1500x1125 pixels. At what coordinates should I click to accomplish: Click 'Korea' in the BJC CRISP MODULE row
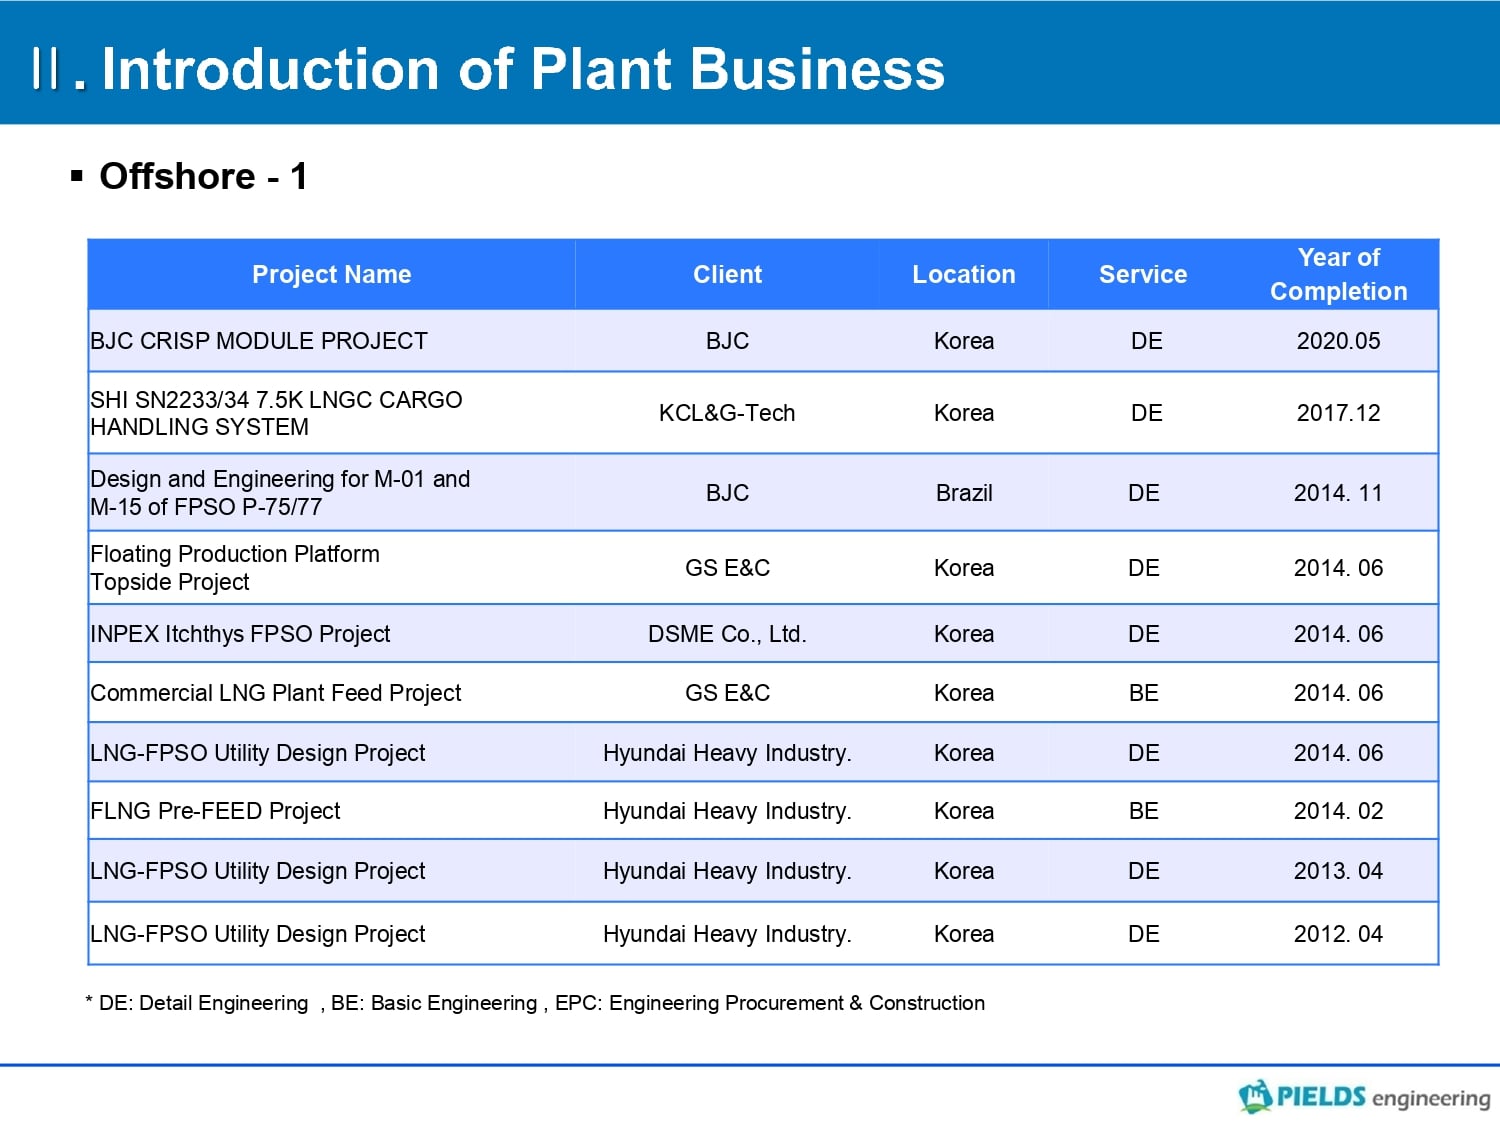click(x=964, y=341)
